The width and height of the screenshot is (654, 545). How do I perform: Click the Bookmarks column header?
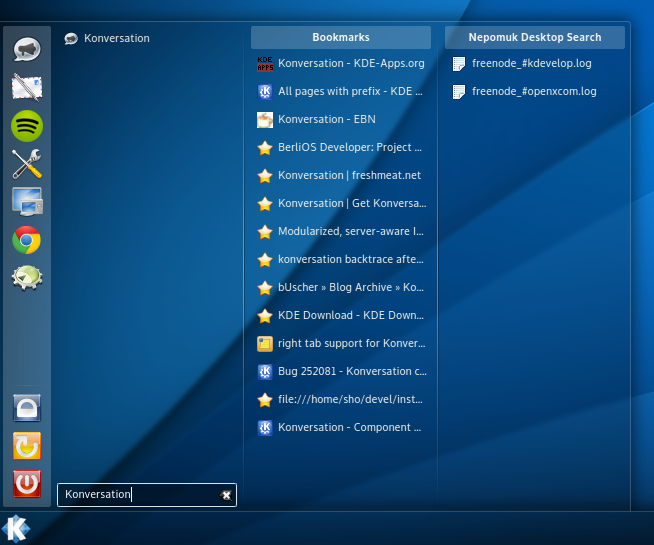341,38
